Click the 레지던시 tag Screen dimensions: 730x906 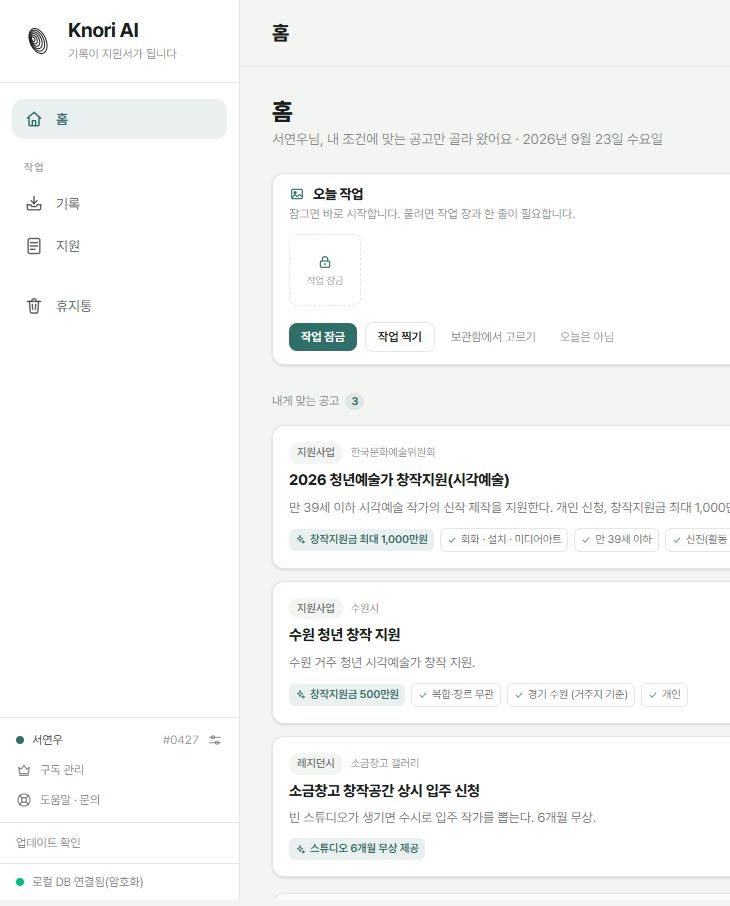click(316, 763)
